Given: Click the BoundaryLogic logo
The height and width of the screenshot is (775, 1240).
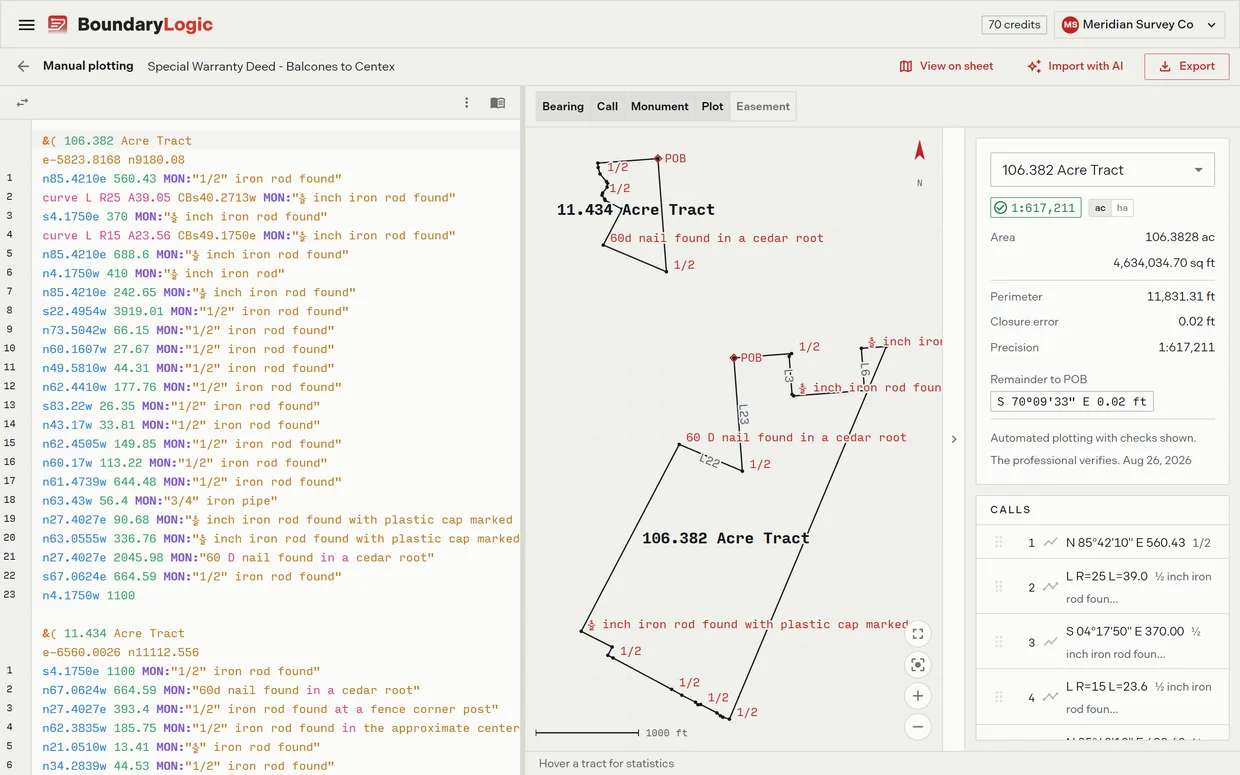Looking at the screenshot, I should [x=130, y=25].
